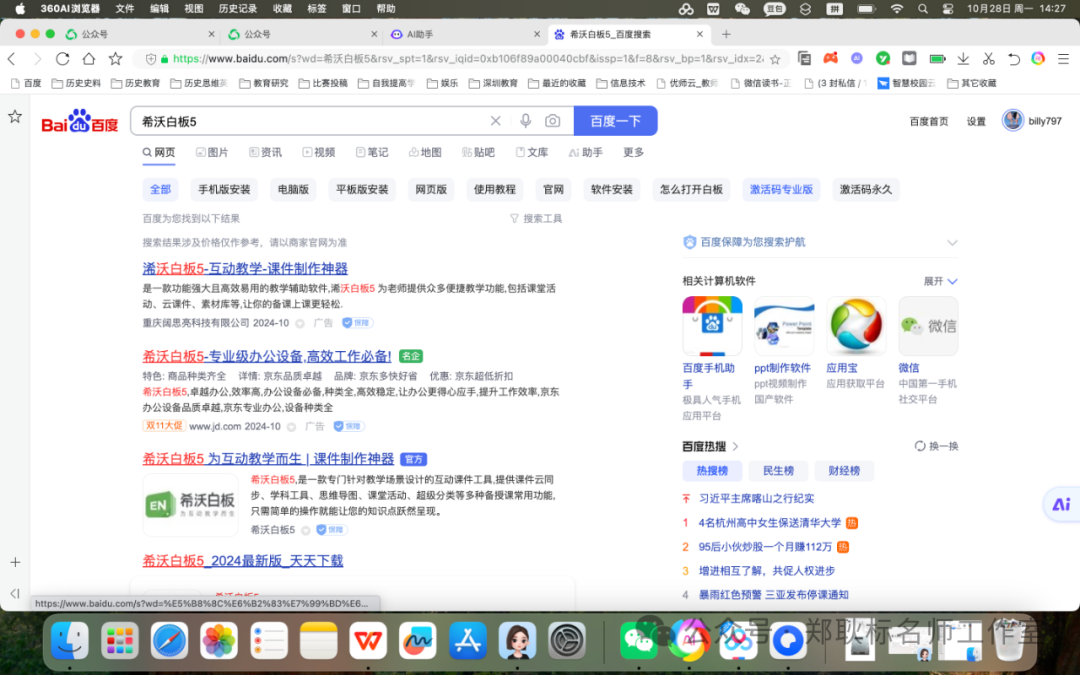
Task: Open image search camera icon
Action: [x=552, y=121]
